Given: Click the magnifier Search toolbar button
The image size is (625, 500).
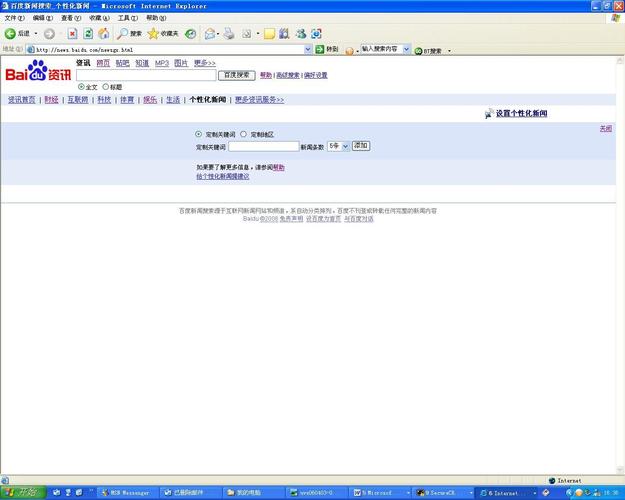Looking at the screenshot, I should (x=129, y=34).
